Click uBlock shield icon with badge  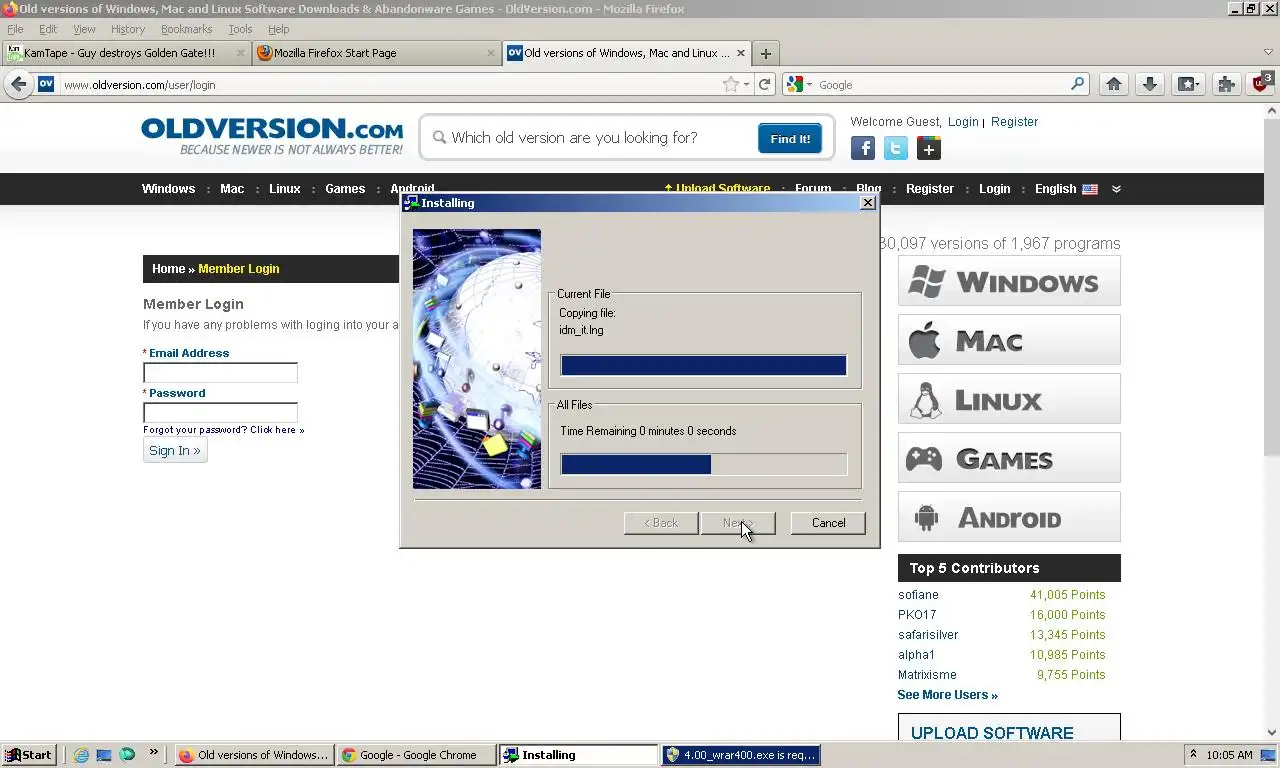1262,84
